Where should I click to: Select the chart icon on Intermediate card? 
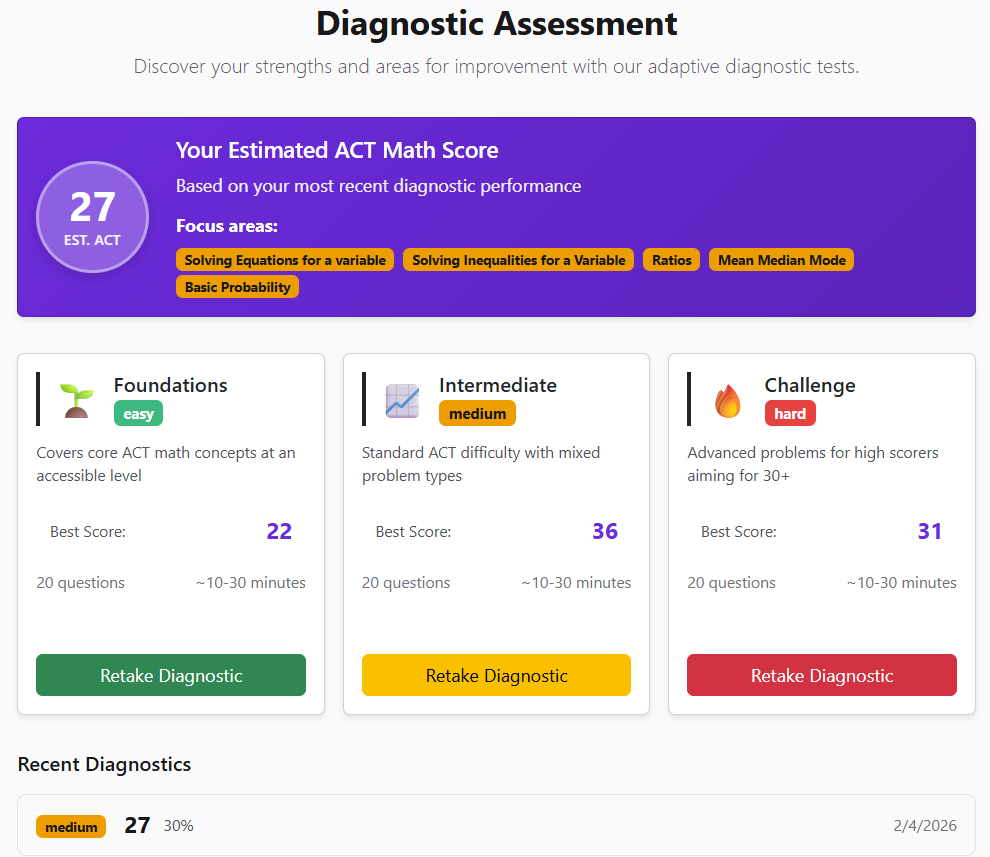coord(401,399)
